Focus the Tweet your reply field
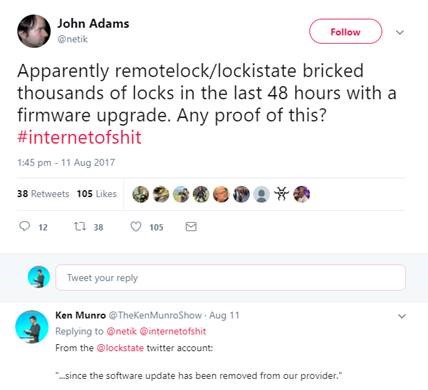 coord(230,278)
